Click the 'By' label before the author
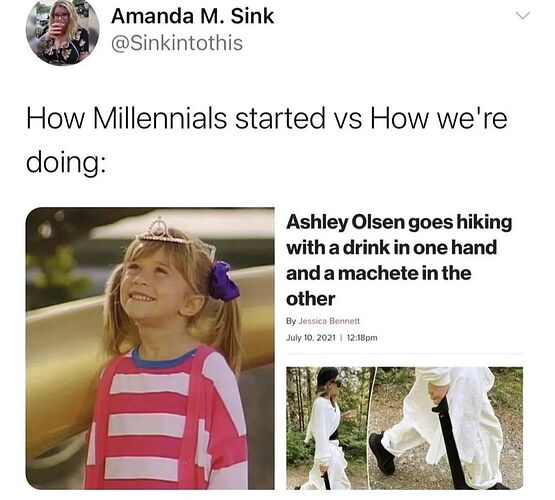The image size is (555, 500). (291, 321)
